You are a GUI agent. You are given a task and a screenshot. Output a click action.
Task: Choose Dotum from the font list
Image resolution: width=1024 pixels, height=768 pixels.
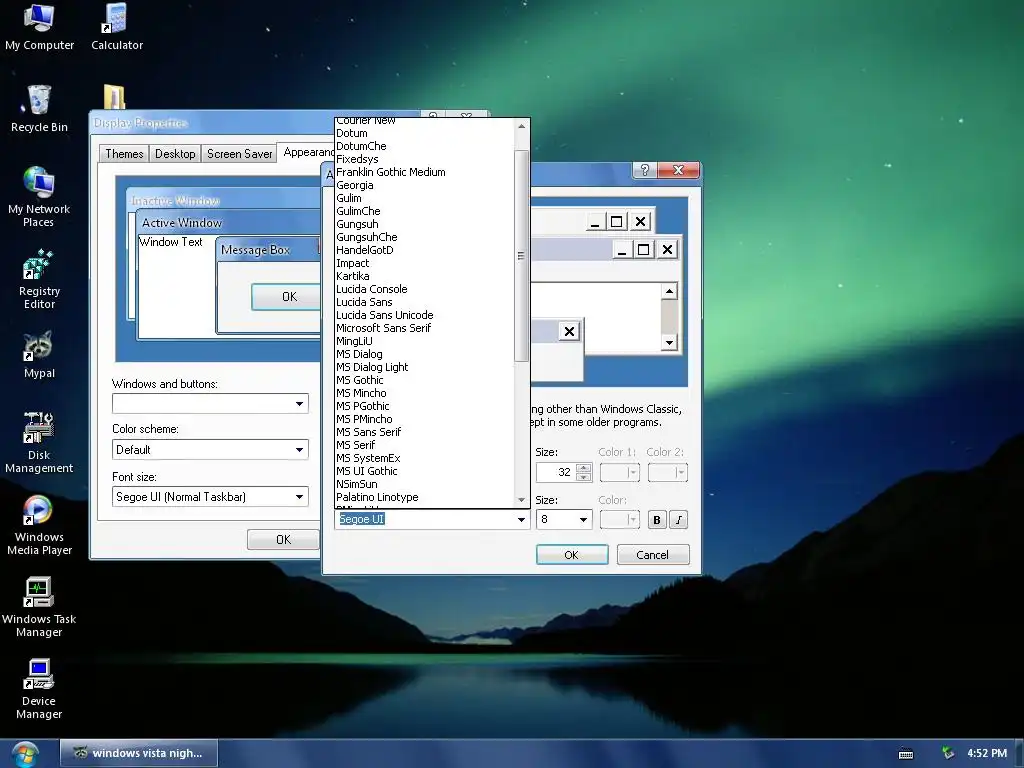pyautogui.click(x=424, y=133)
